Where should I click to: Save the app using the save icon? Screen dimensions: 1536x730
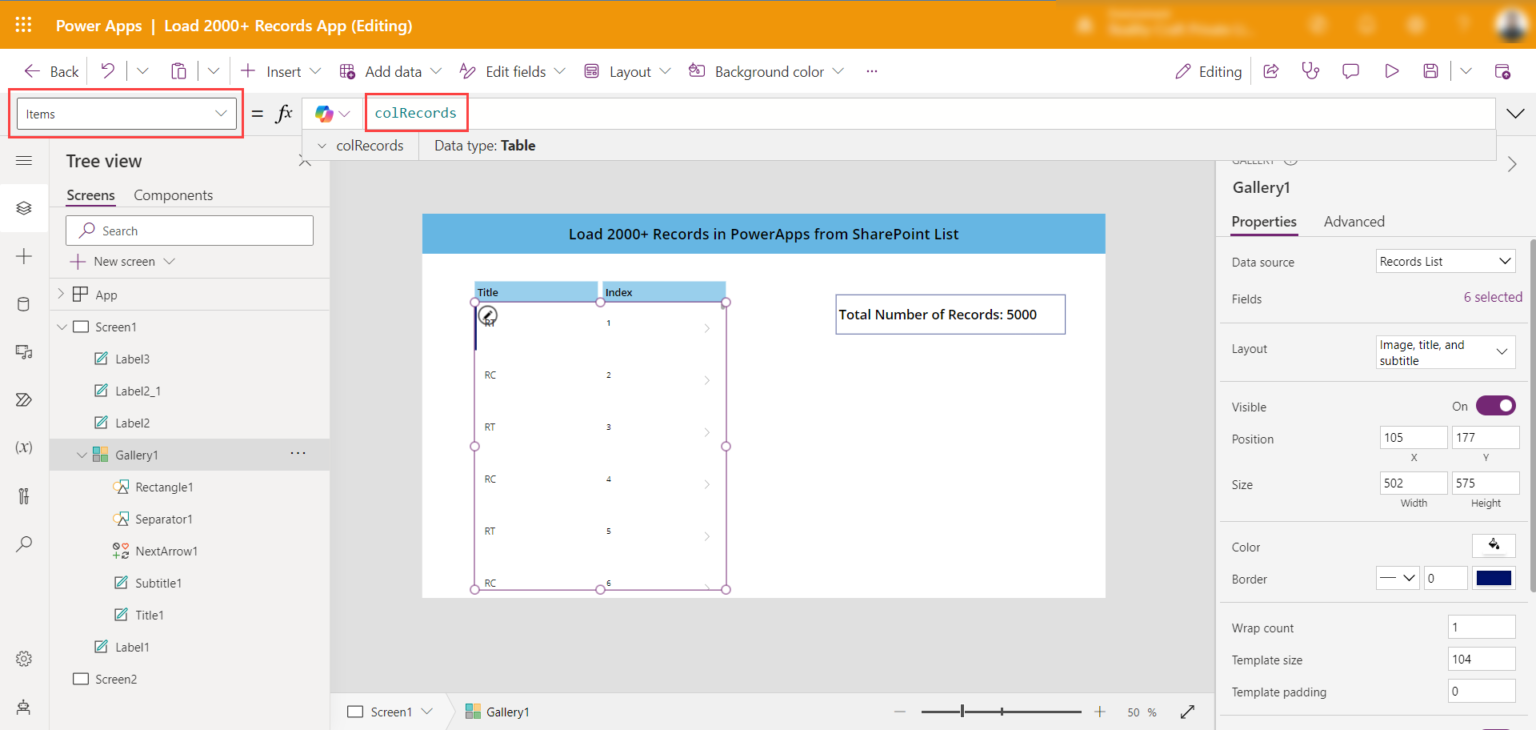pos(1430,70)
